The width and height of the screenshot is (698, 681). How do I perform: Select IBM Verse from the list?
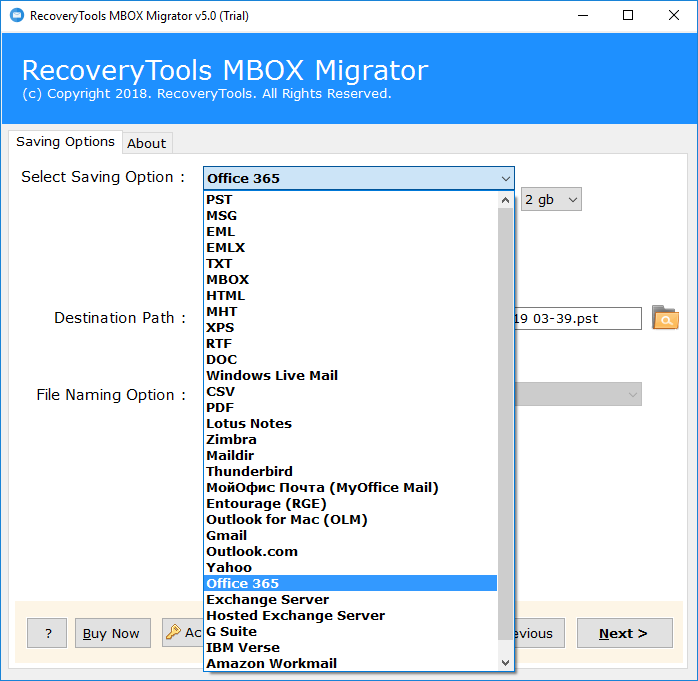click(x=350, y=647)
